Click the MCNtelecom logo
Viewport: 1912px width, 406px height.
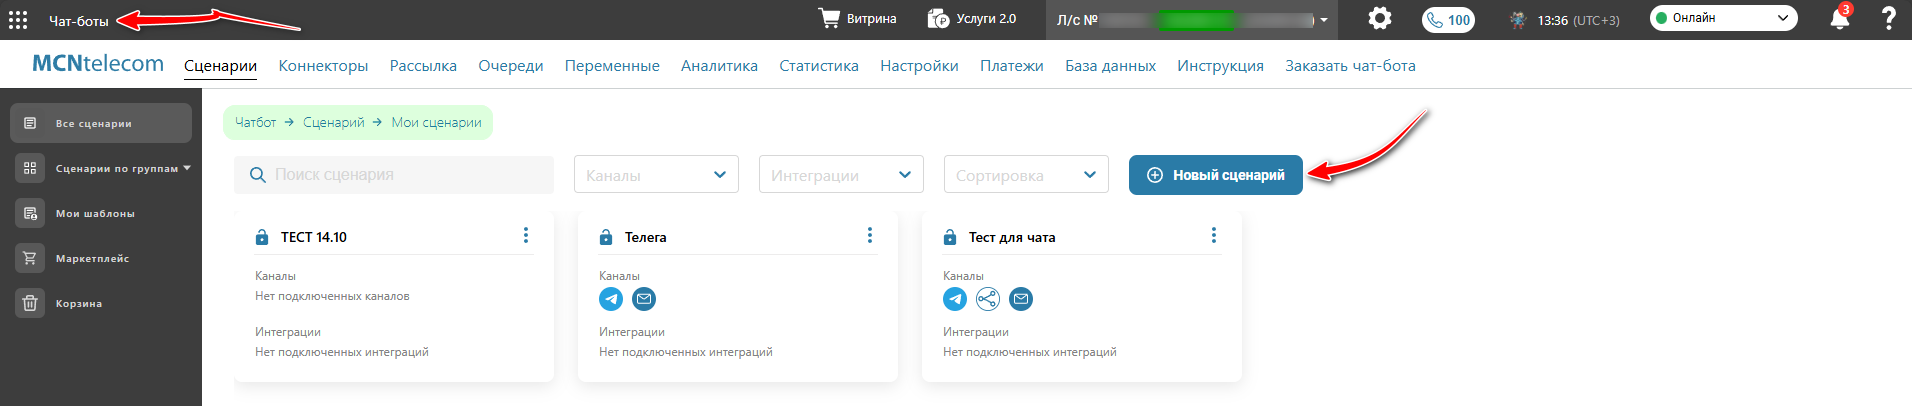point(98,64)
